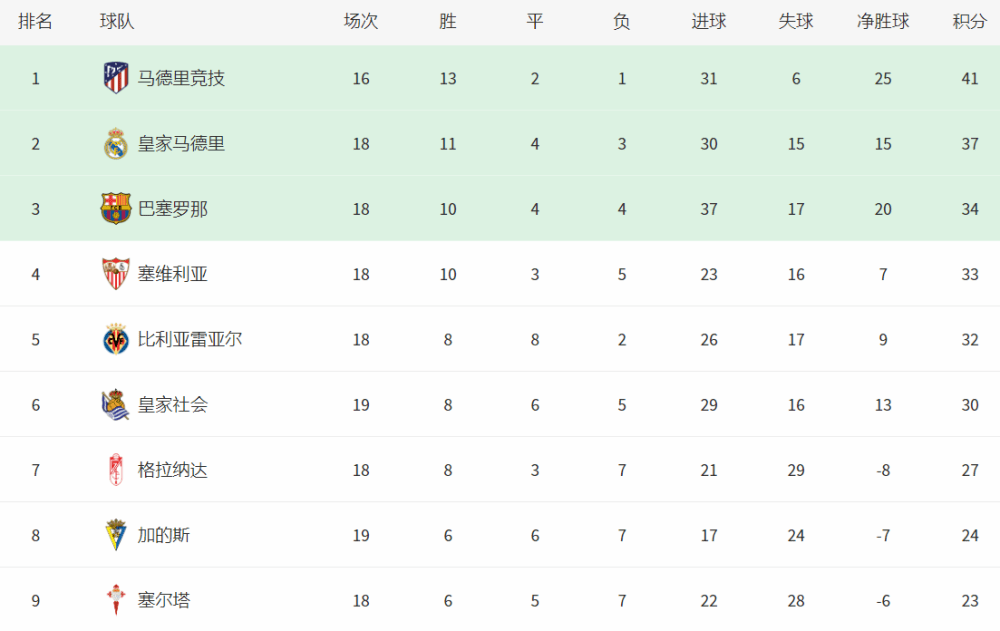This screenshot has height=631, width=1000.
Task: Click the Real Sociedad club crest
Action: coord(116,405)
